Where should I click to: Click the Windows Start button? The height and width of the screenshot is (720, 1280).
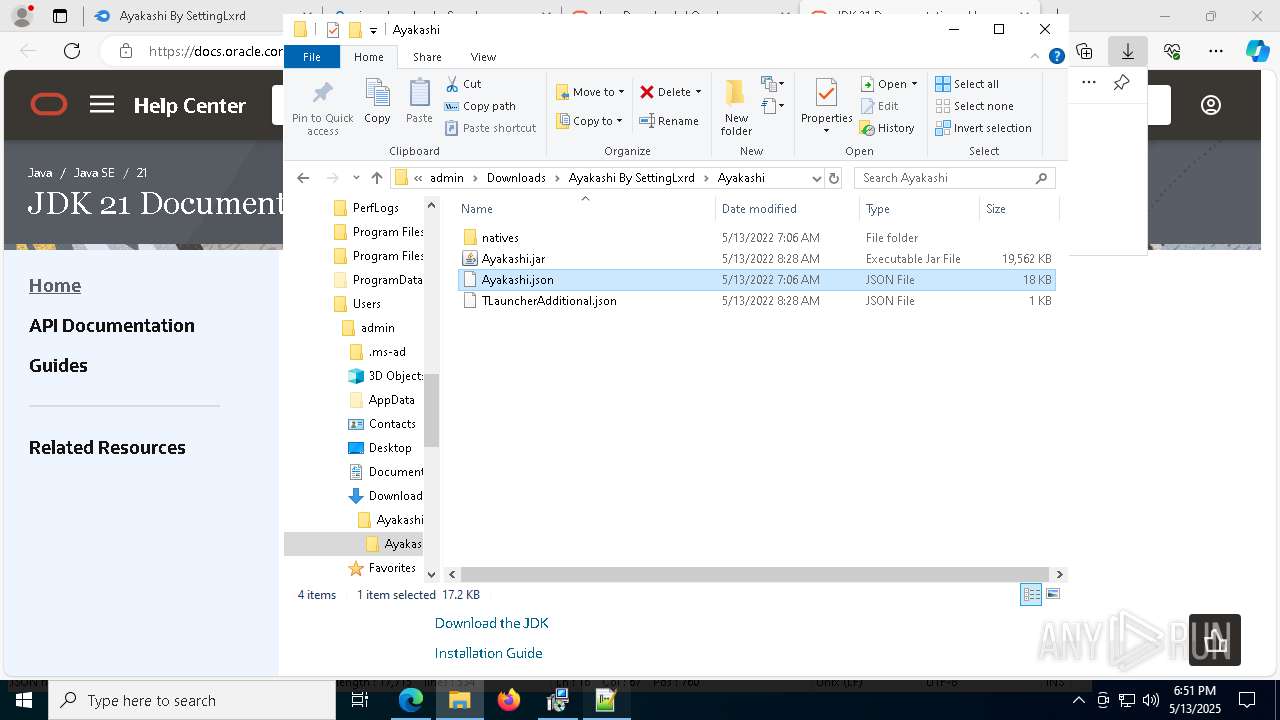point(24,701)
